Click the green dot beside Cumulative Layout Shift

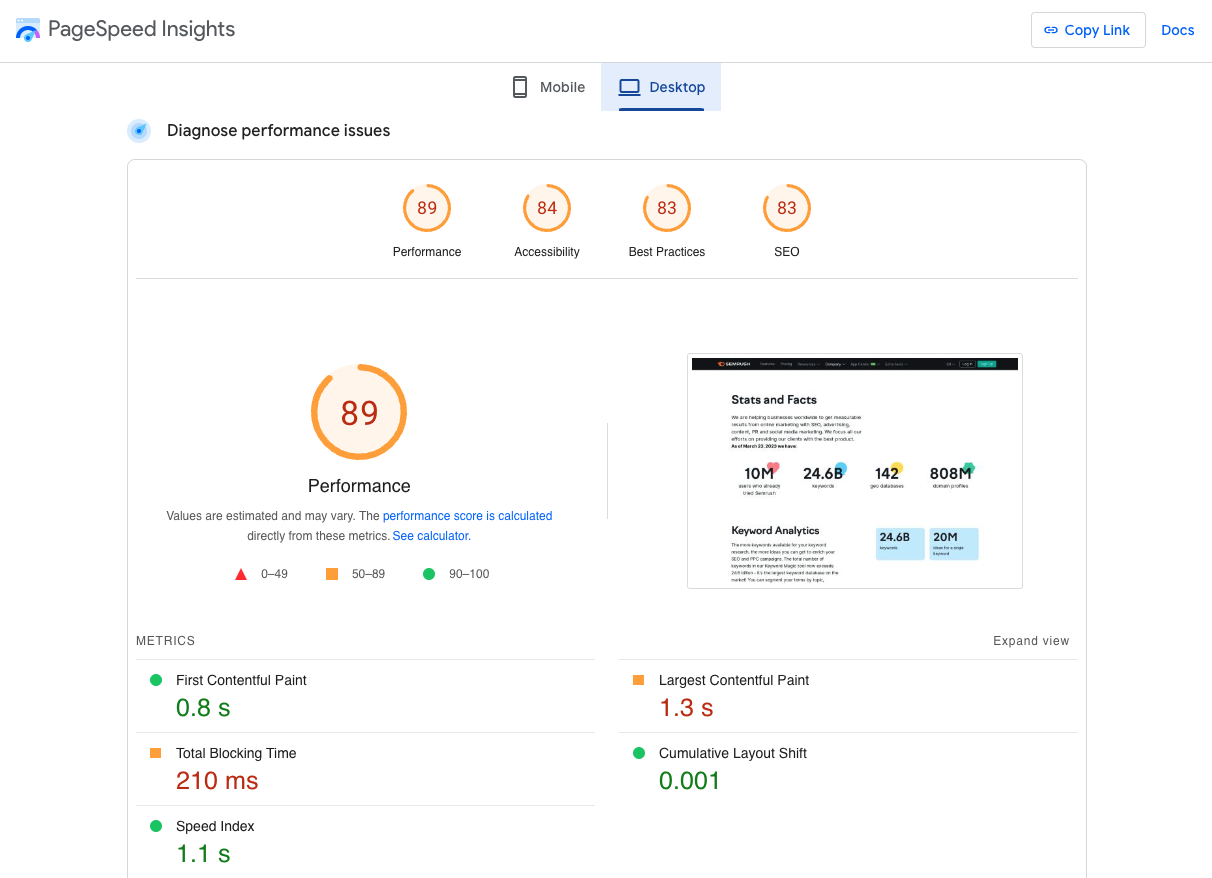pos(638,752)
